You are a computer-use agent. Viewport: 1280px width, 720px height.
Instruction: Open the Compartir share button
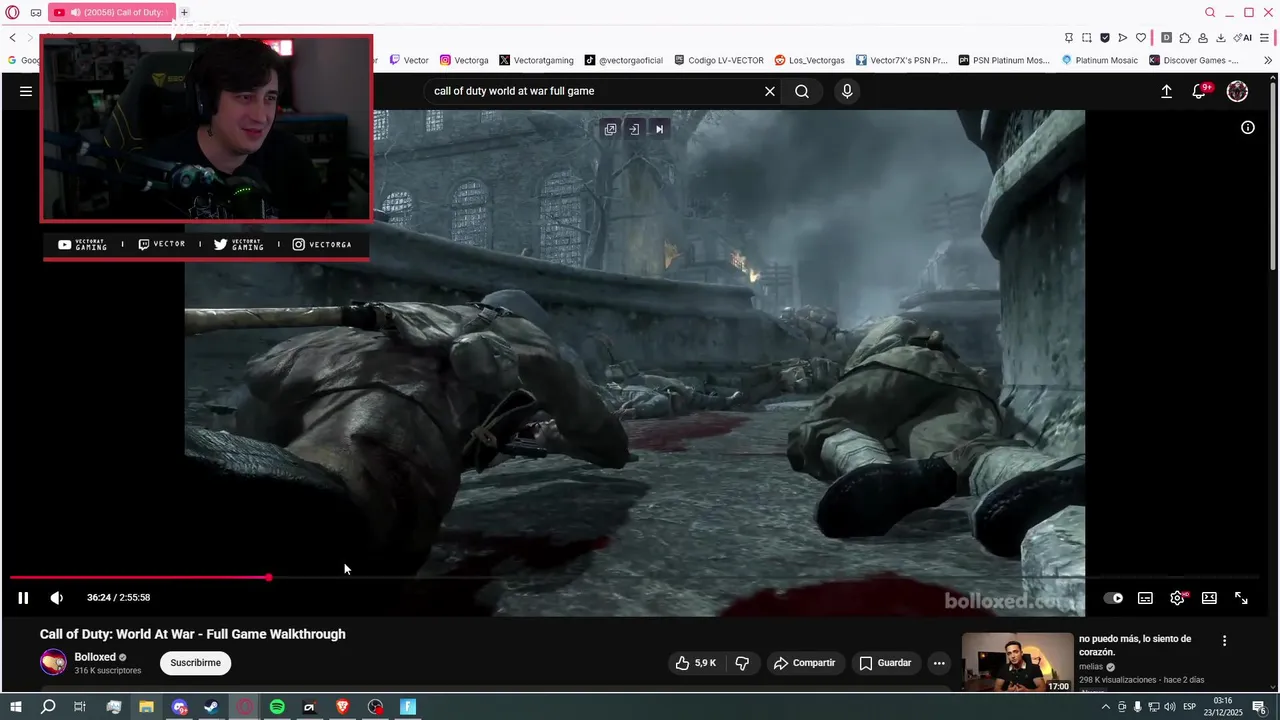pyautogui.click(x=804, y=663)
